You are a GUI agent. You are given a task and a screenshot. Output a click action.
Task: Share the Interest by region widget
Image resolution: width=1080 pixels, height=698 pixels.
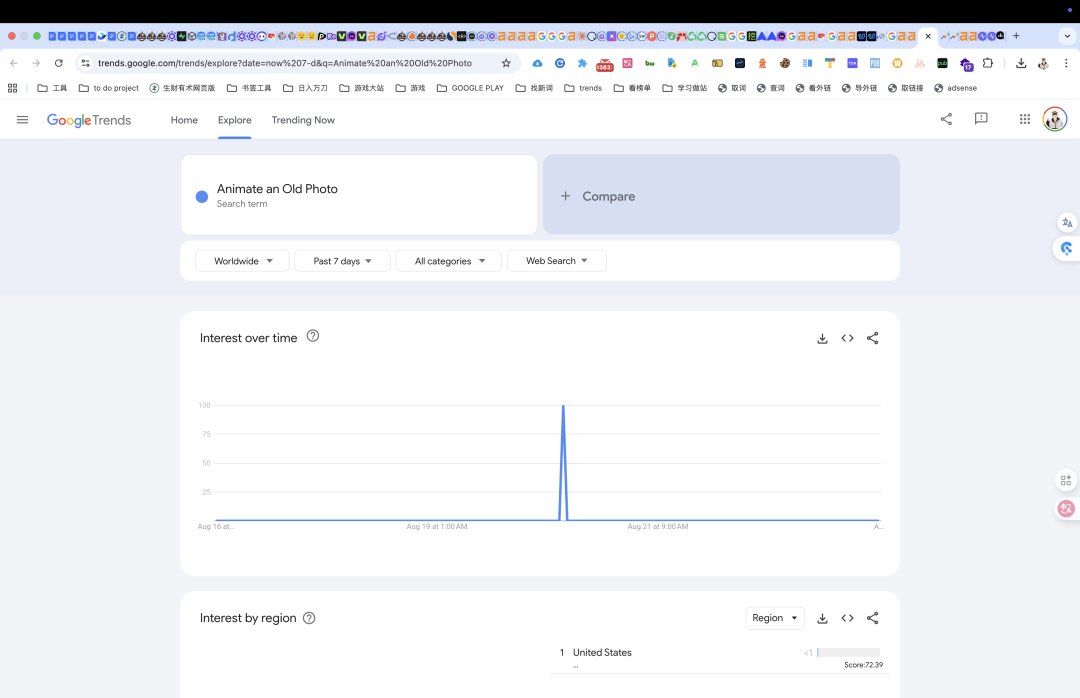pos(873,618)
